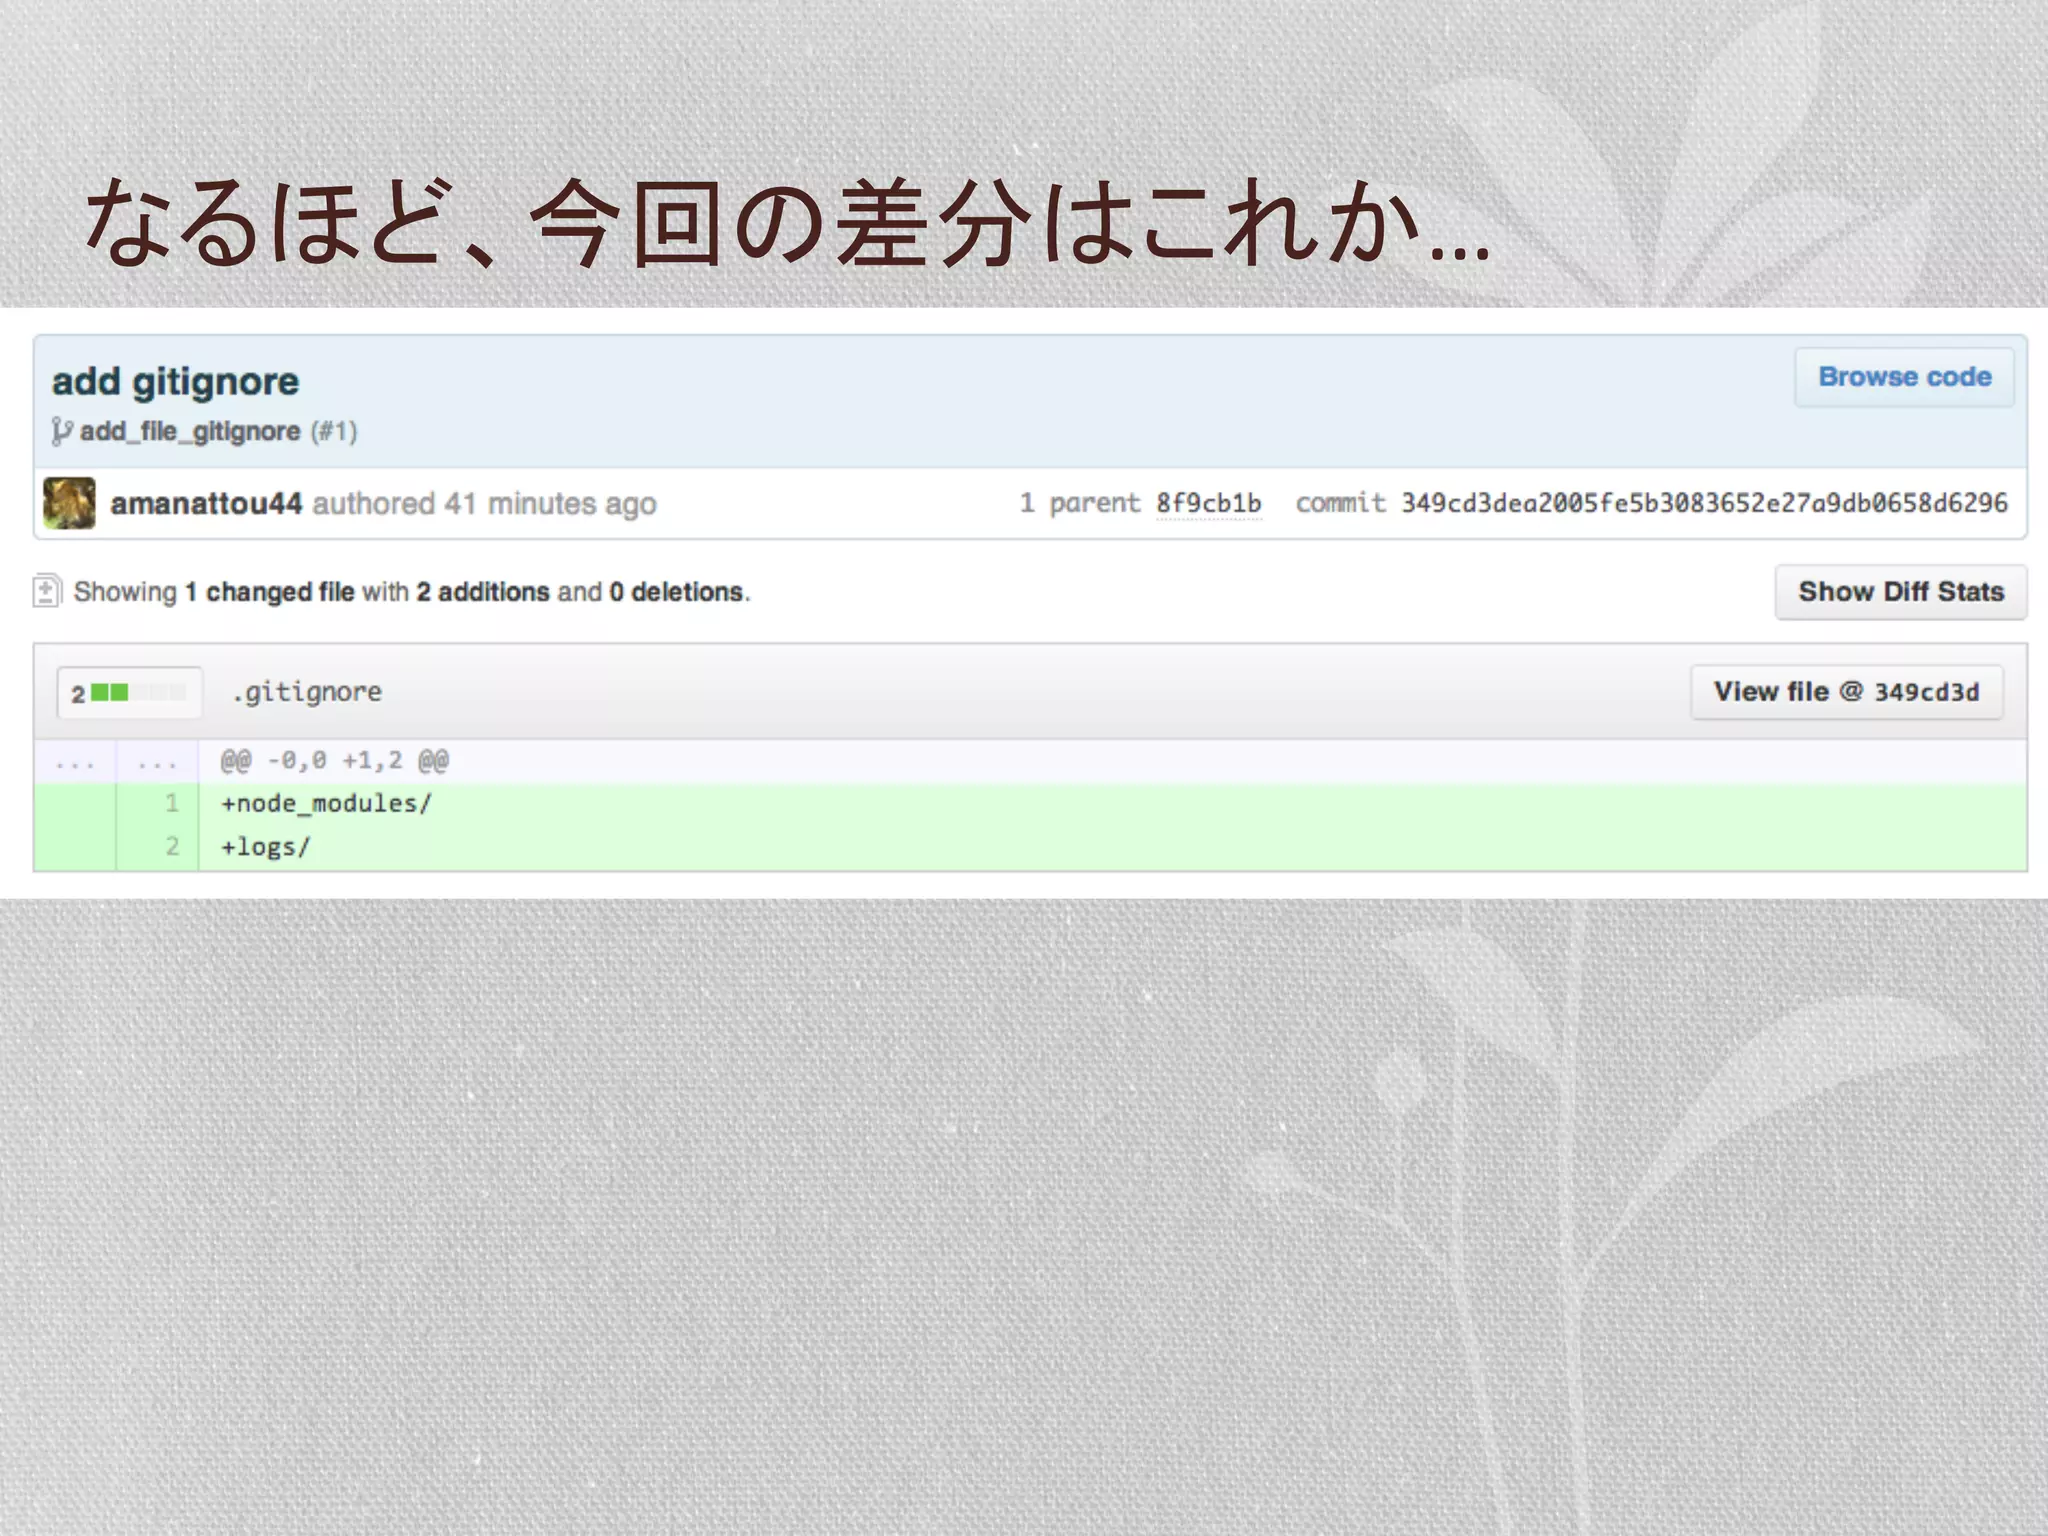Click the slide title なるほど、今回の差分はこれか…

(789, 223)
